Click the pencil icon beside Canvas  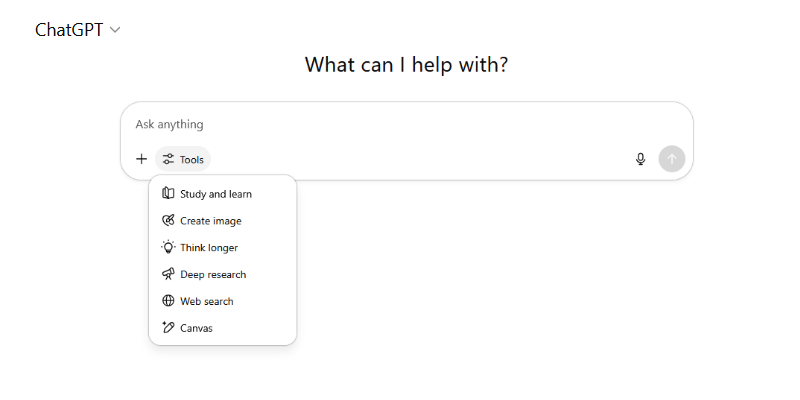pyautogui.click(x=168, y=328)
